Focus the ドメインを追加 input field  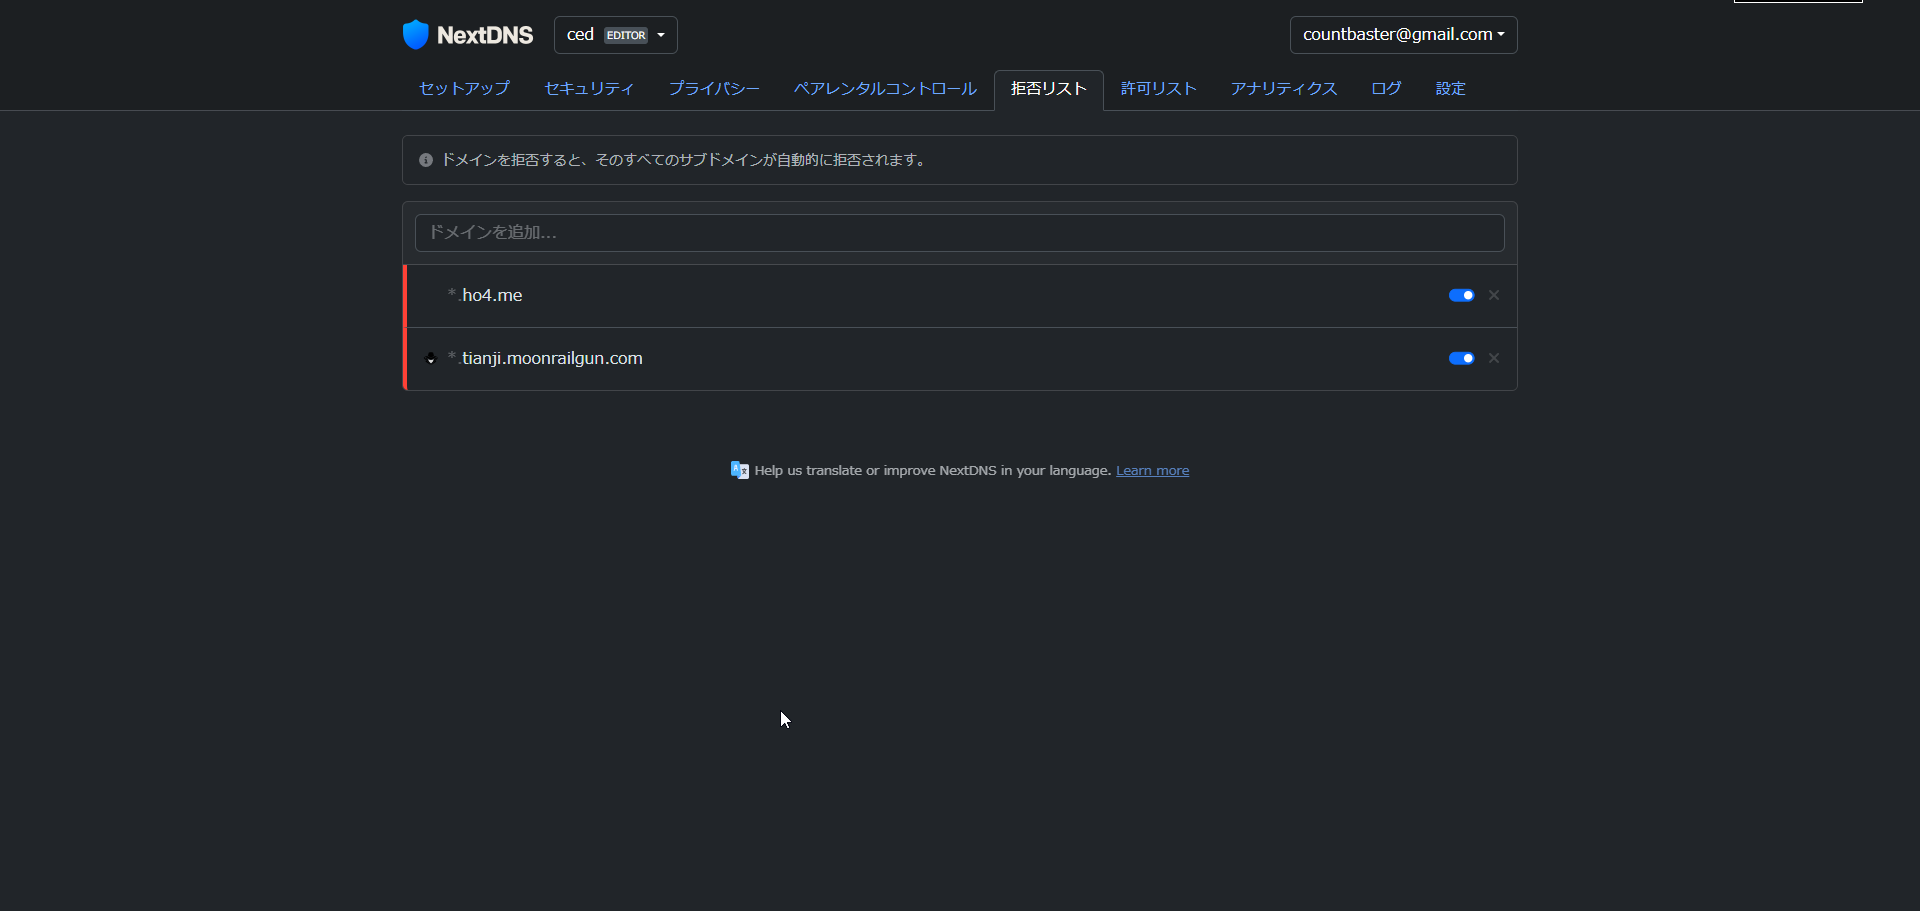click(x=959, y=233)
